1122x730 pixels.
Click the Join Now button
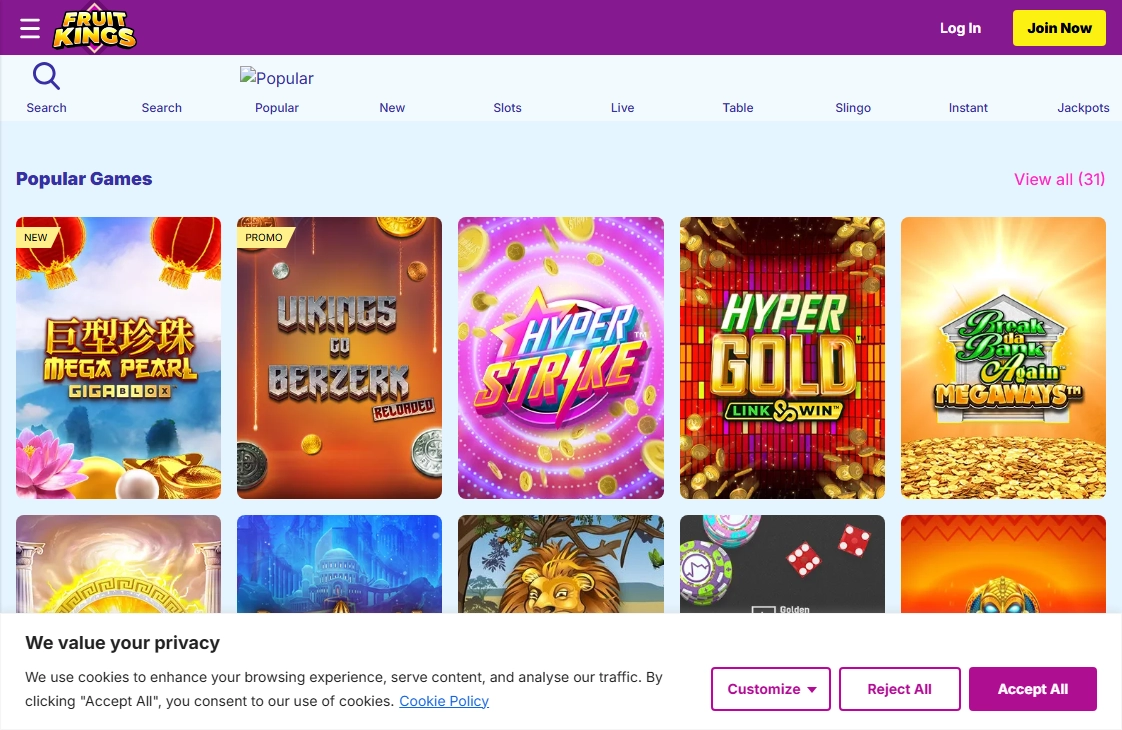(x=1059, y=28)
